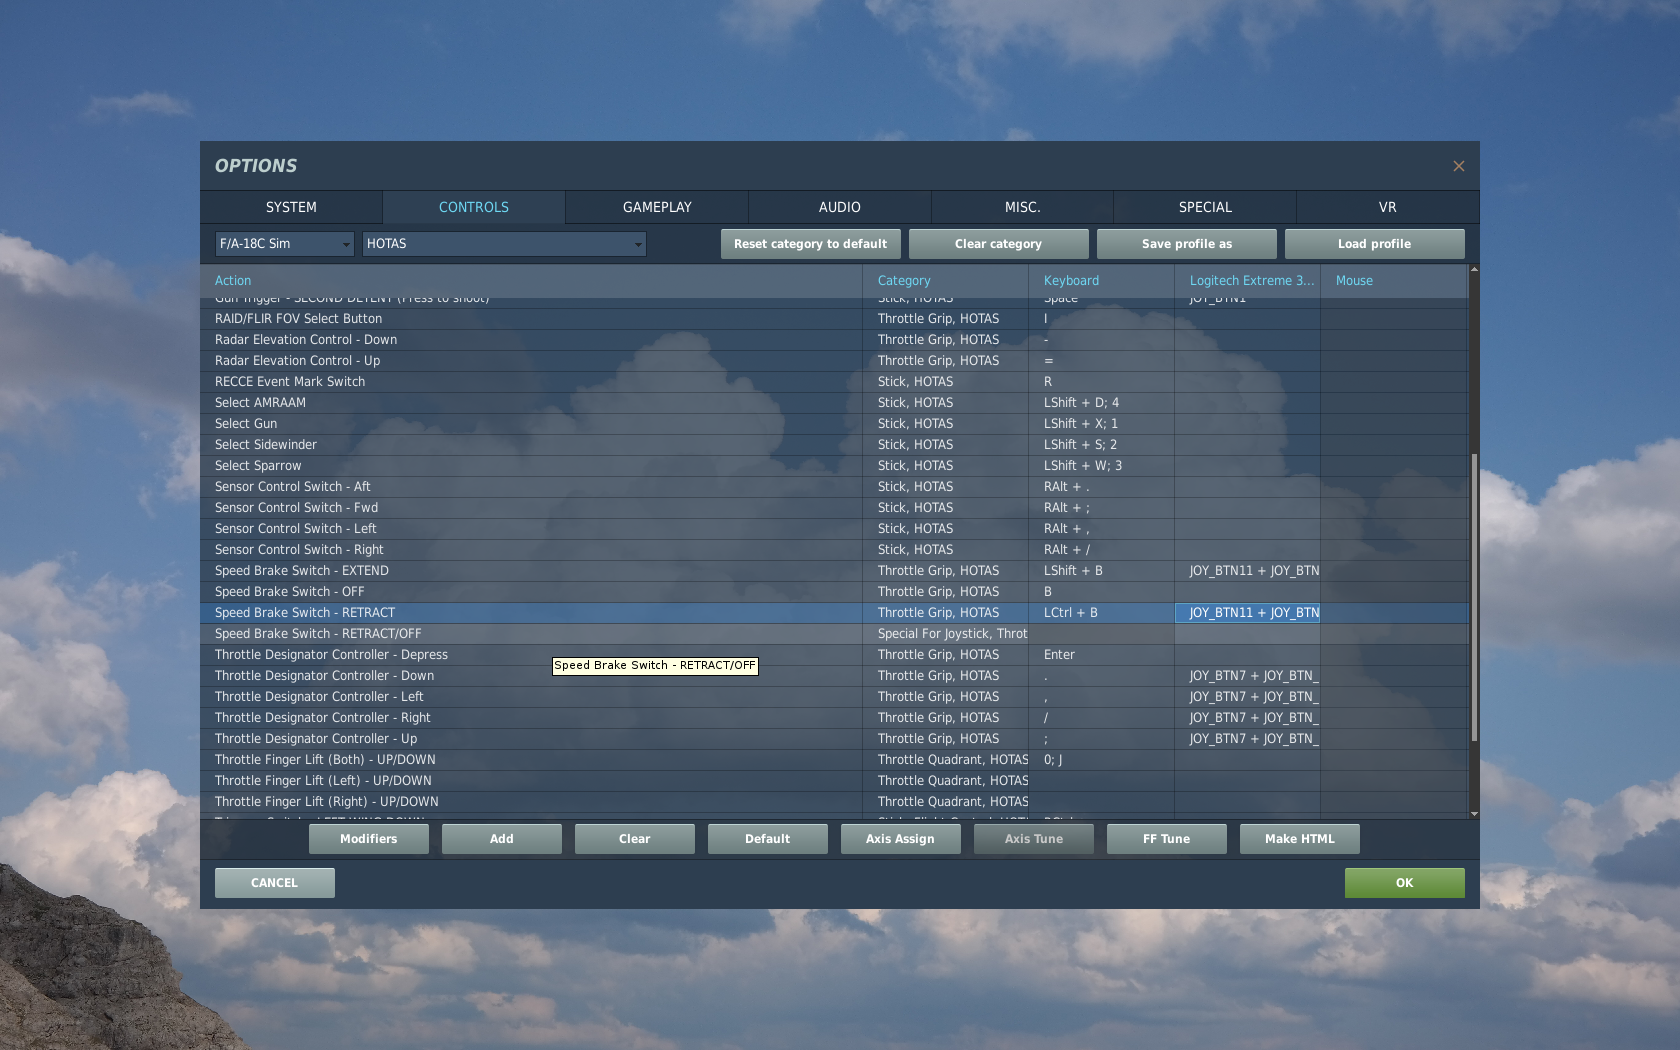Screen dimensions: 1680x1050
Task: Select Radar Elevation Control - Up row
Action: point(834,361)
